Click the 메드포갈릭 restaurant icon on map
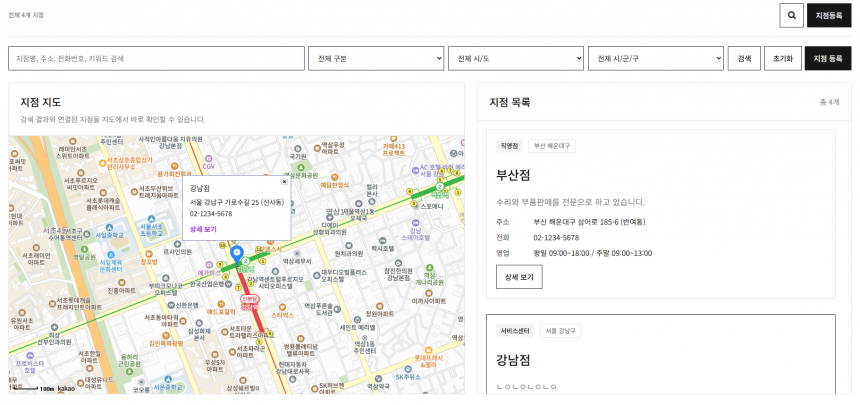Image resolution: width=860 pixels, height=405 pixels. coord(220,303)
